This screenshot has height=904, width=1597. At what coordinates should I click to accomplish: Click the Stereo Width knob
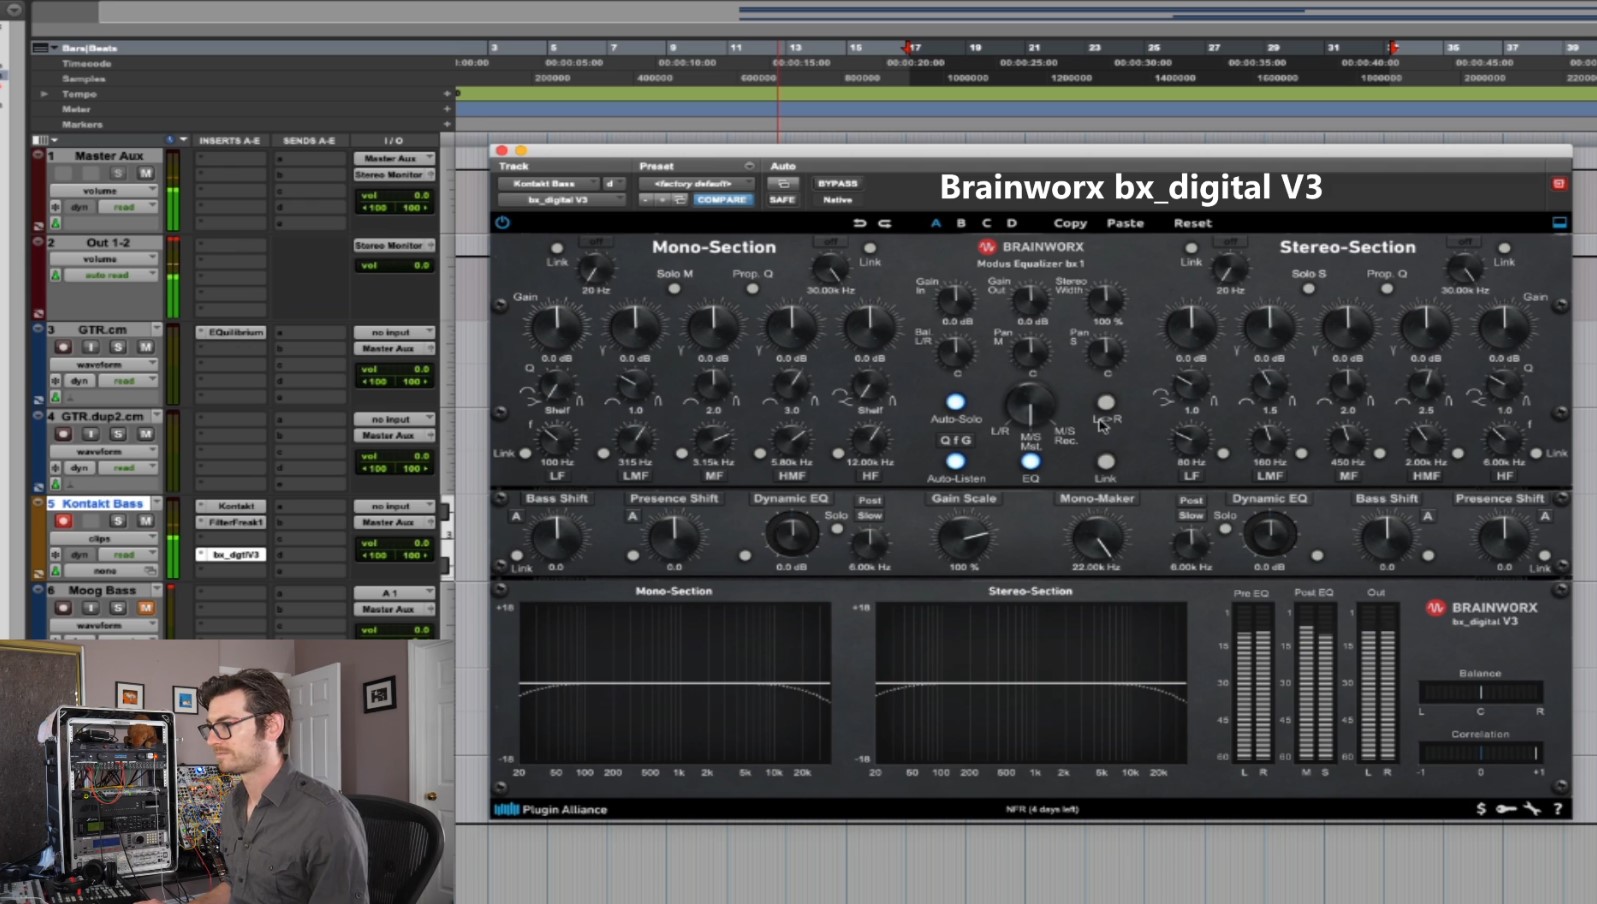pos(1105,299)
